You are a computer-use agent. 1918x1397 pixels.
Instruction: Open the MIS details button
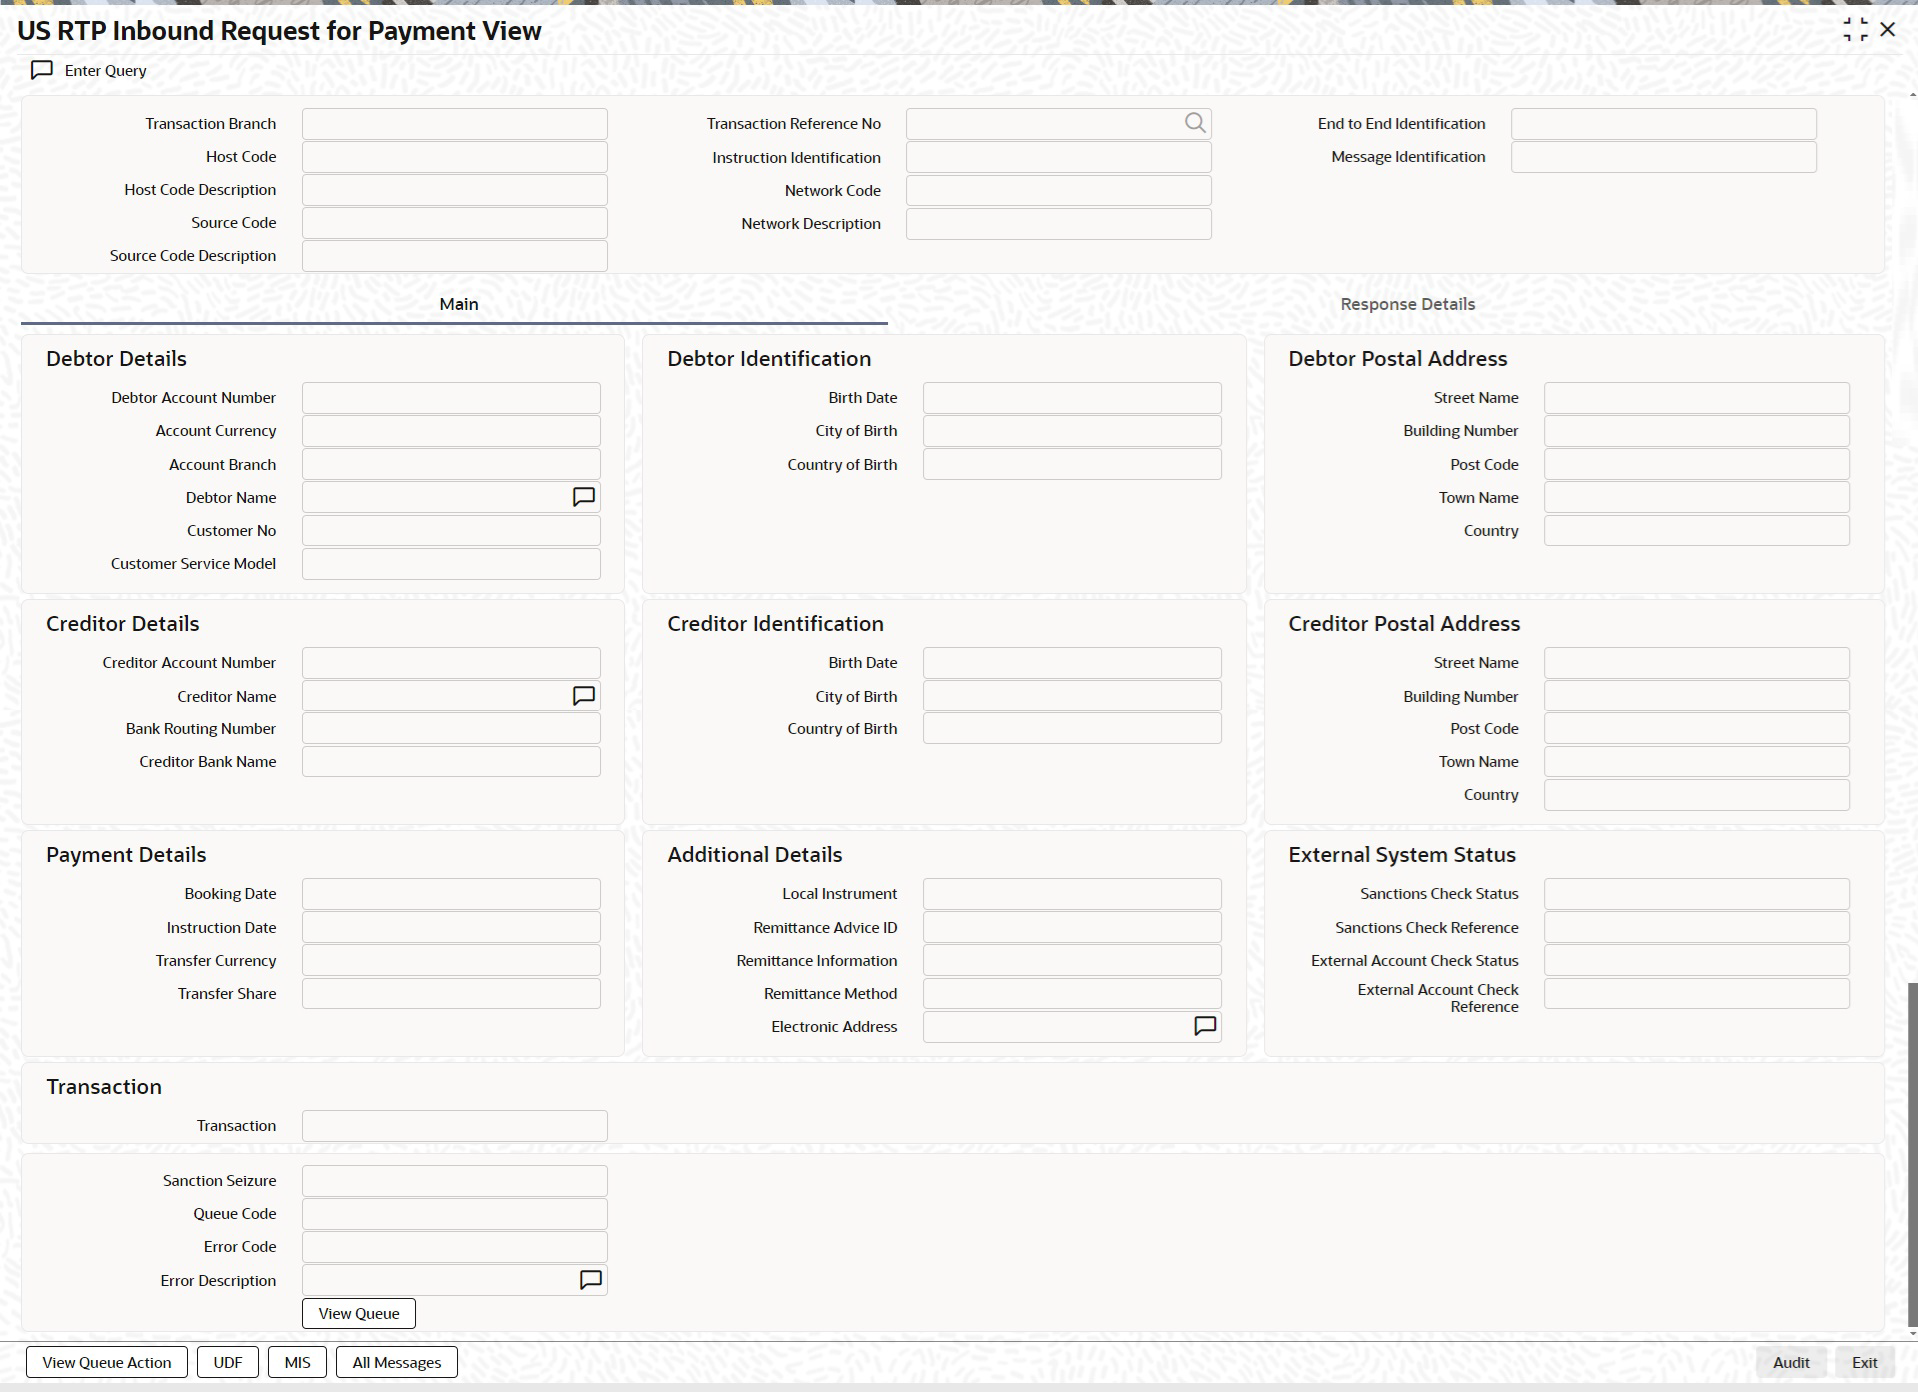[x=297, y=1362]
